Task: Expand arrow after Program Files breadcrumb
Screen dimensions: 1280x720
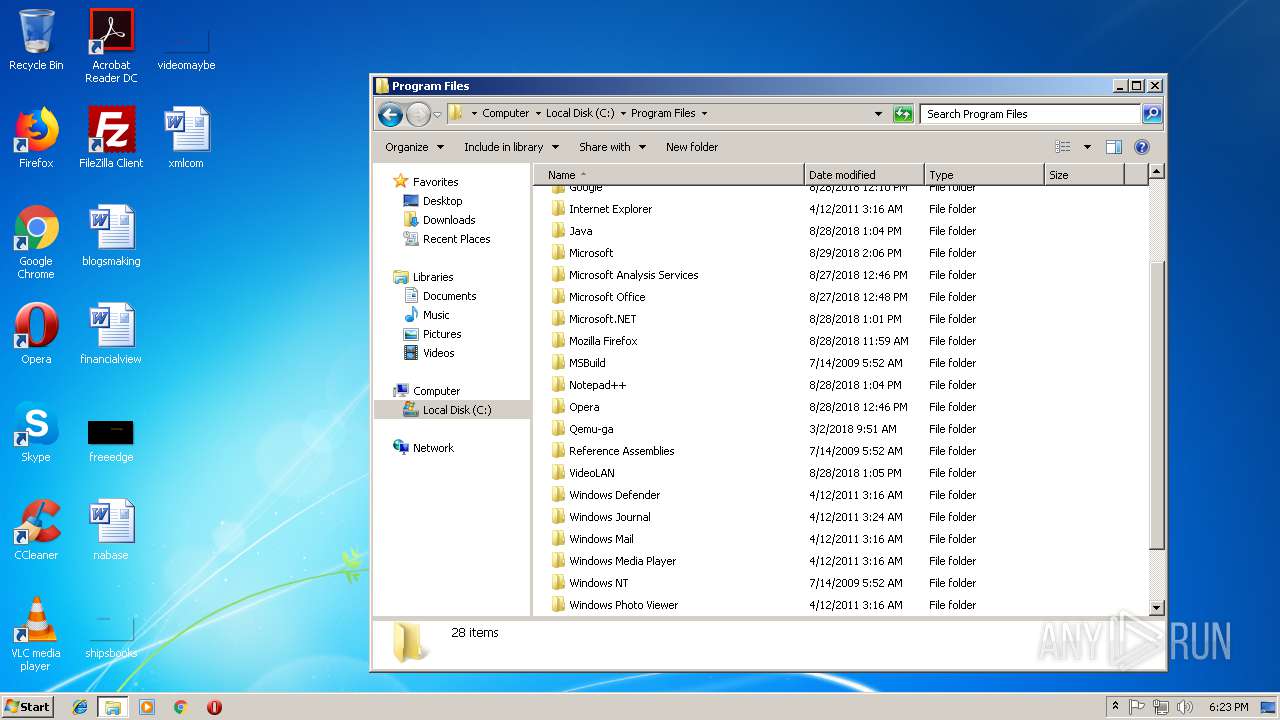Action: click(x=704, y=114)
